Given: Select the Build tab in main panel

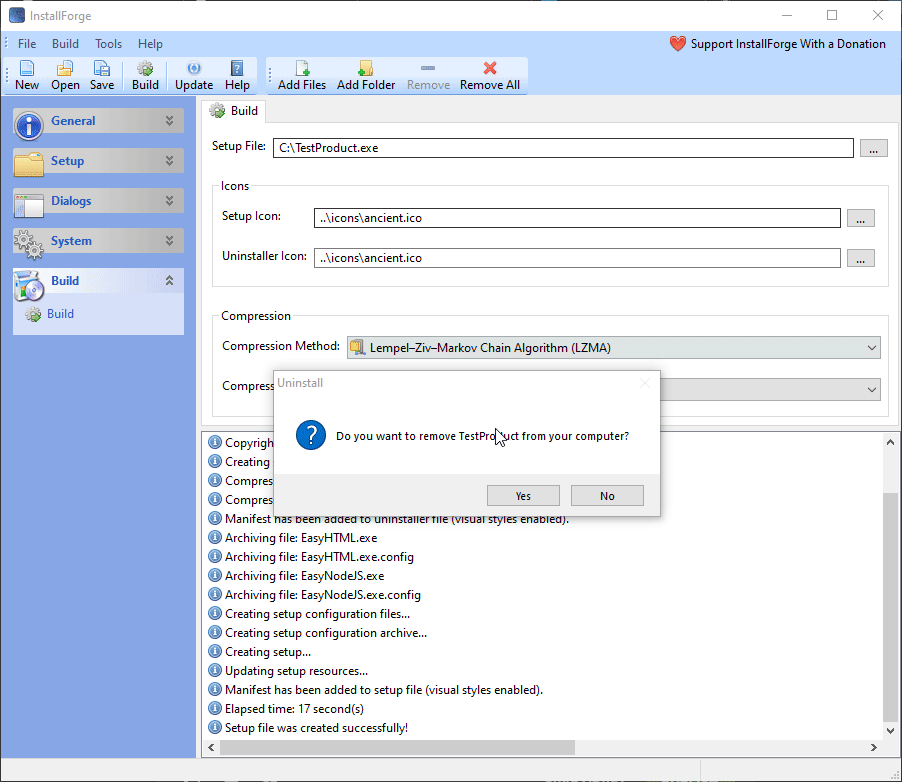Looking at the screenshot, I should 234,111.
